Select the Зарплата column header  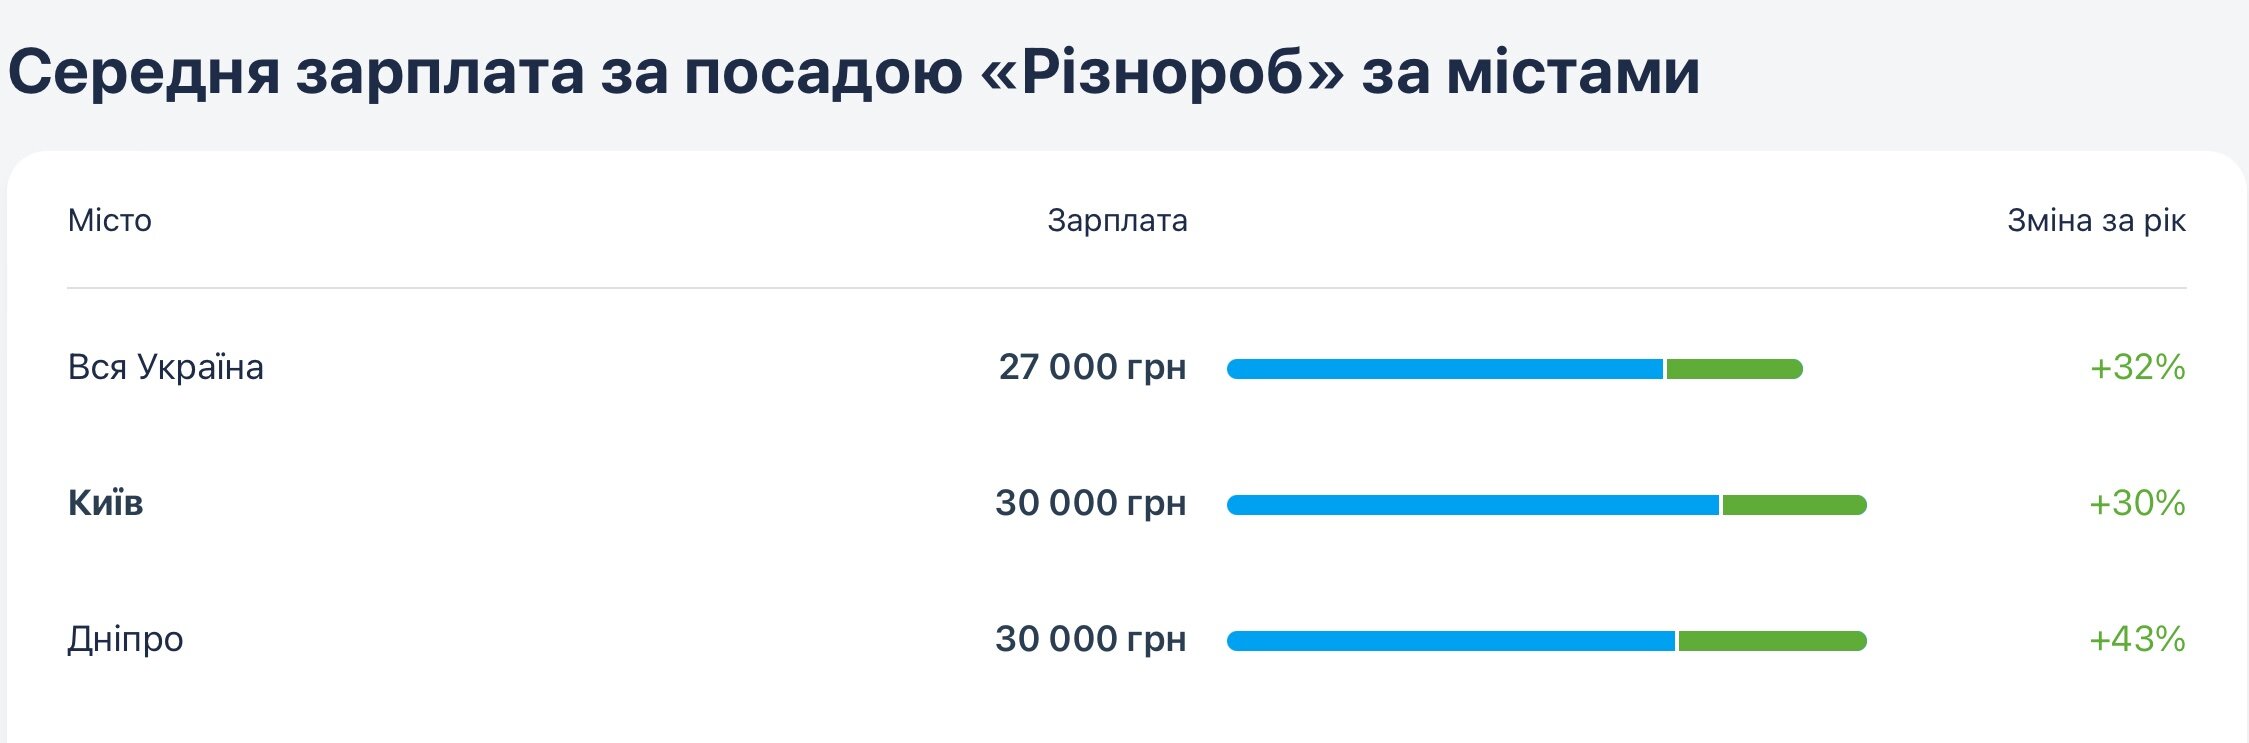(x=1117, y=220)
